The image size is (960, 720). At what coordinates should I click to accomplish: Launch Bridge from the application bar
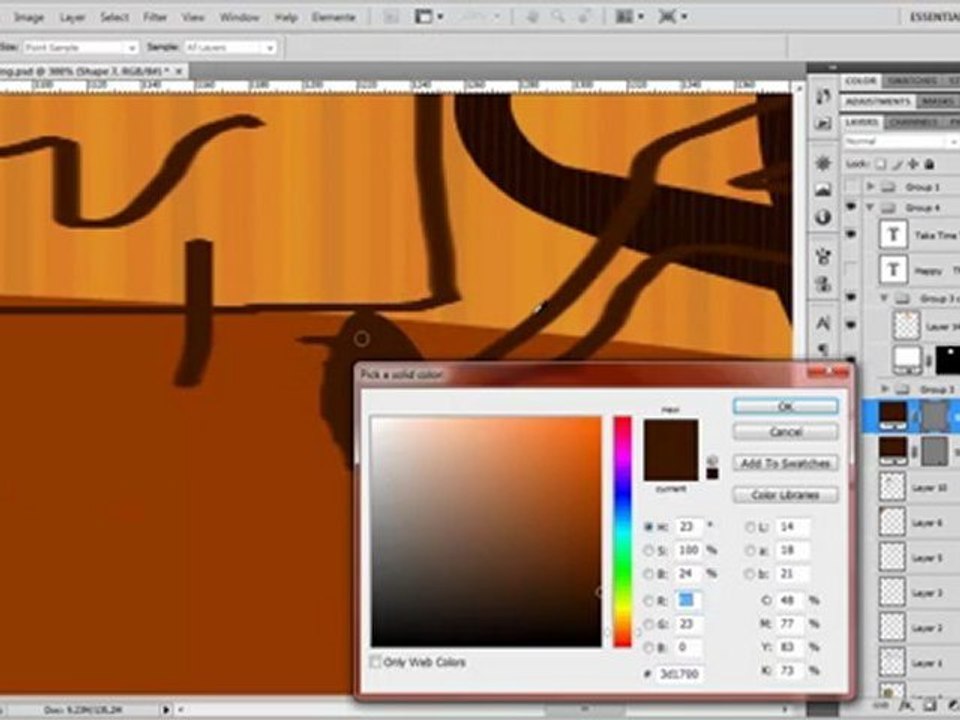(x=391, y=17)
